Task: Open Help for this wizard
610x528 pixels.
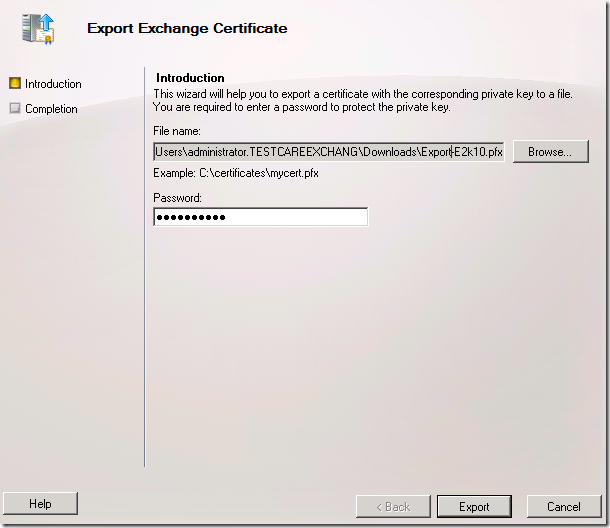Action: (40, 503)
